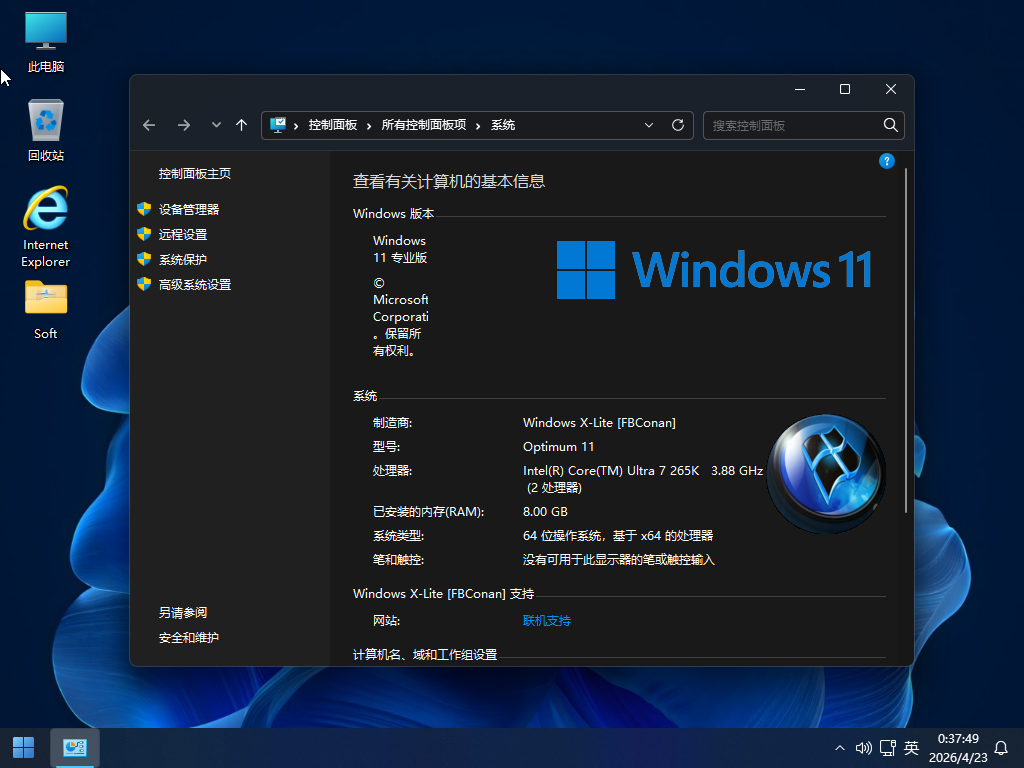
Task: Select 系统 breadcrumb in address bar
Action: pyautogui.click(x=503, y=125)
